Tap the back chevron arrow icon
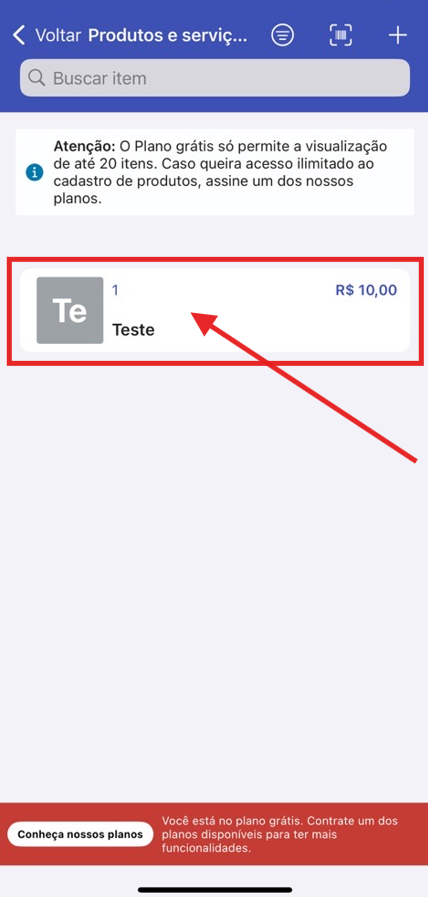The width and height of the screenshot is (428, 897). pos(19,35)
